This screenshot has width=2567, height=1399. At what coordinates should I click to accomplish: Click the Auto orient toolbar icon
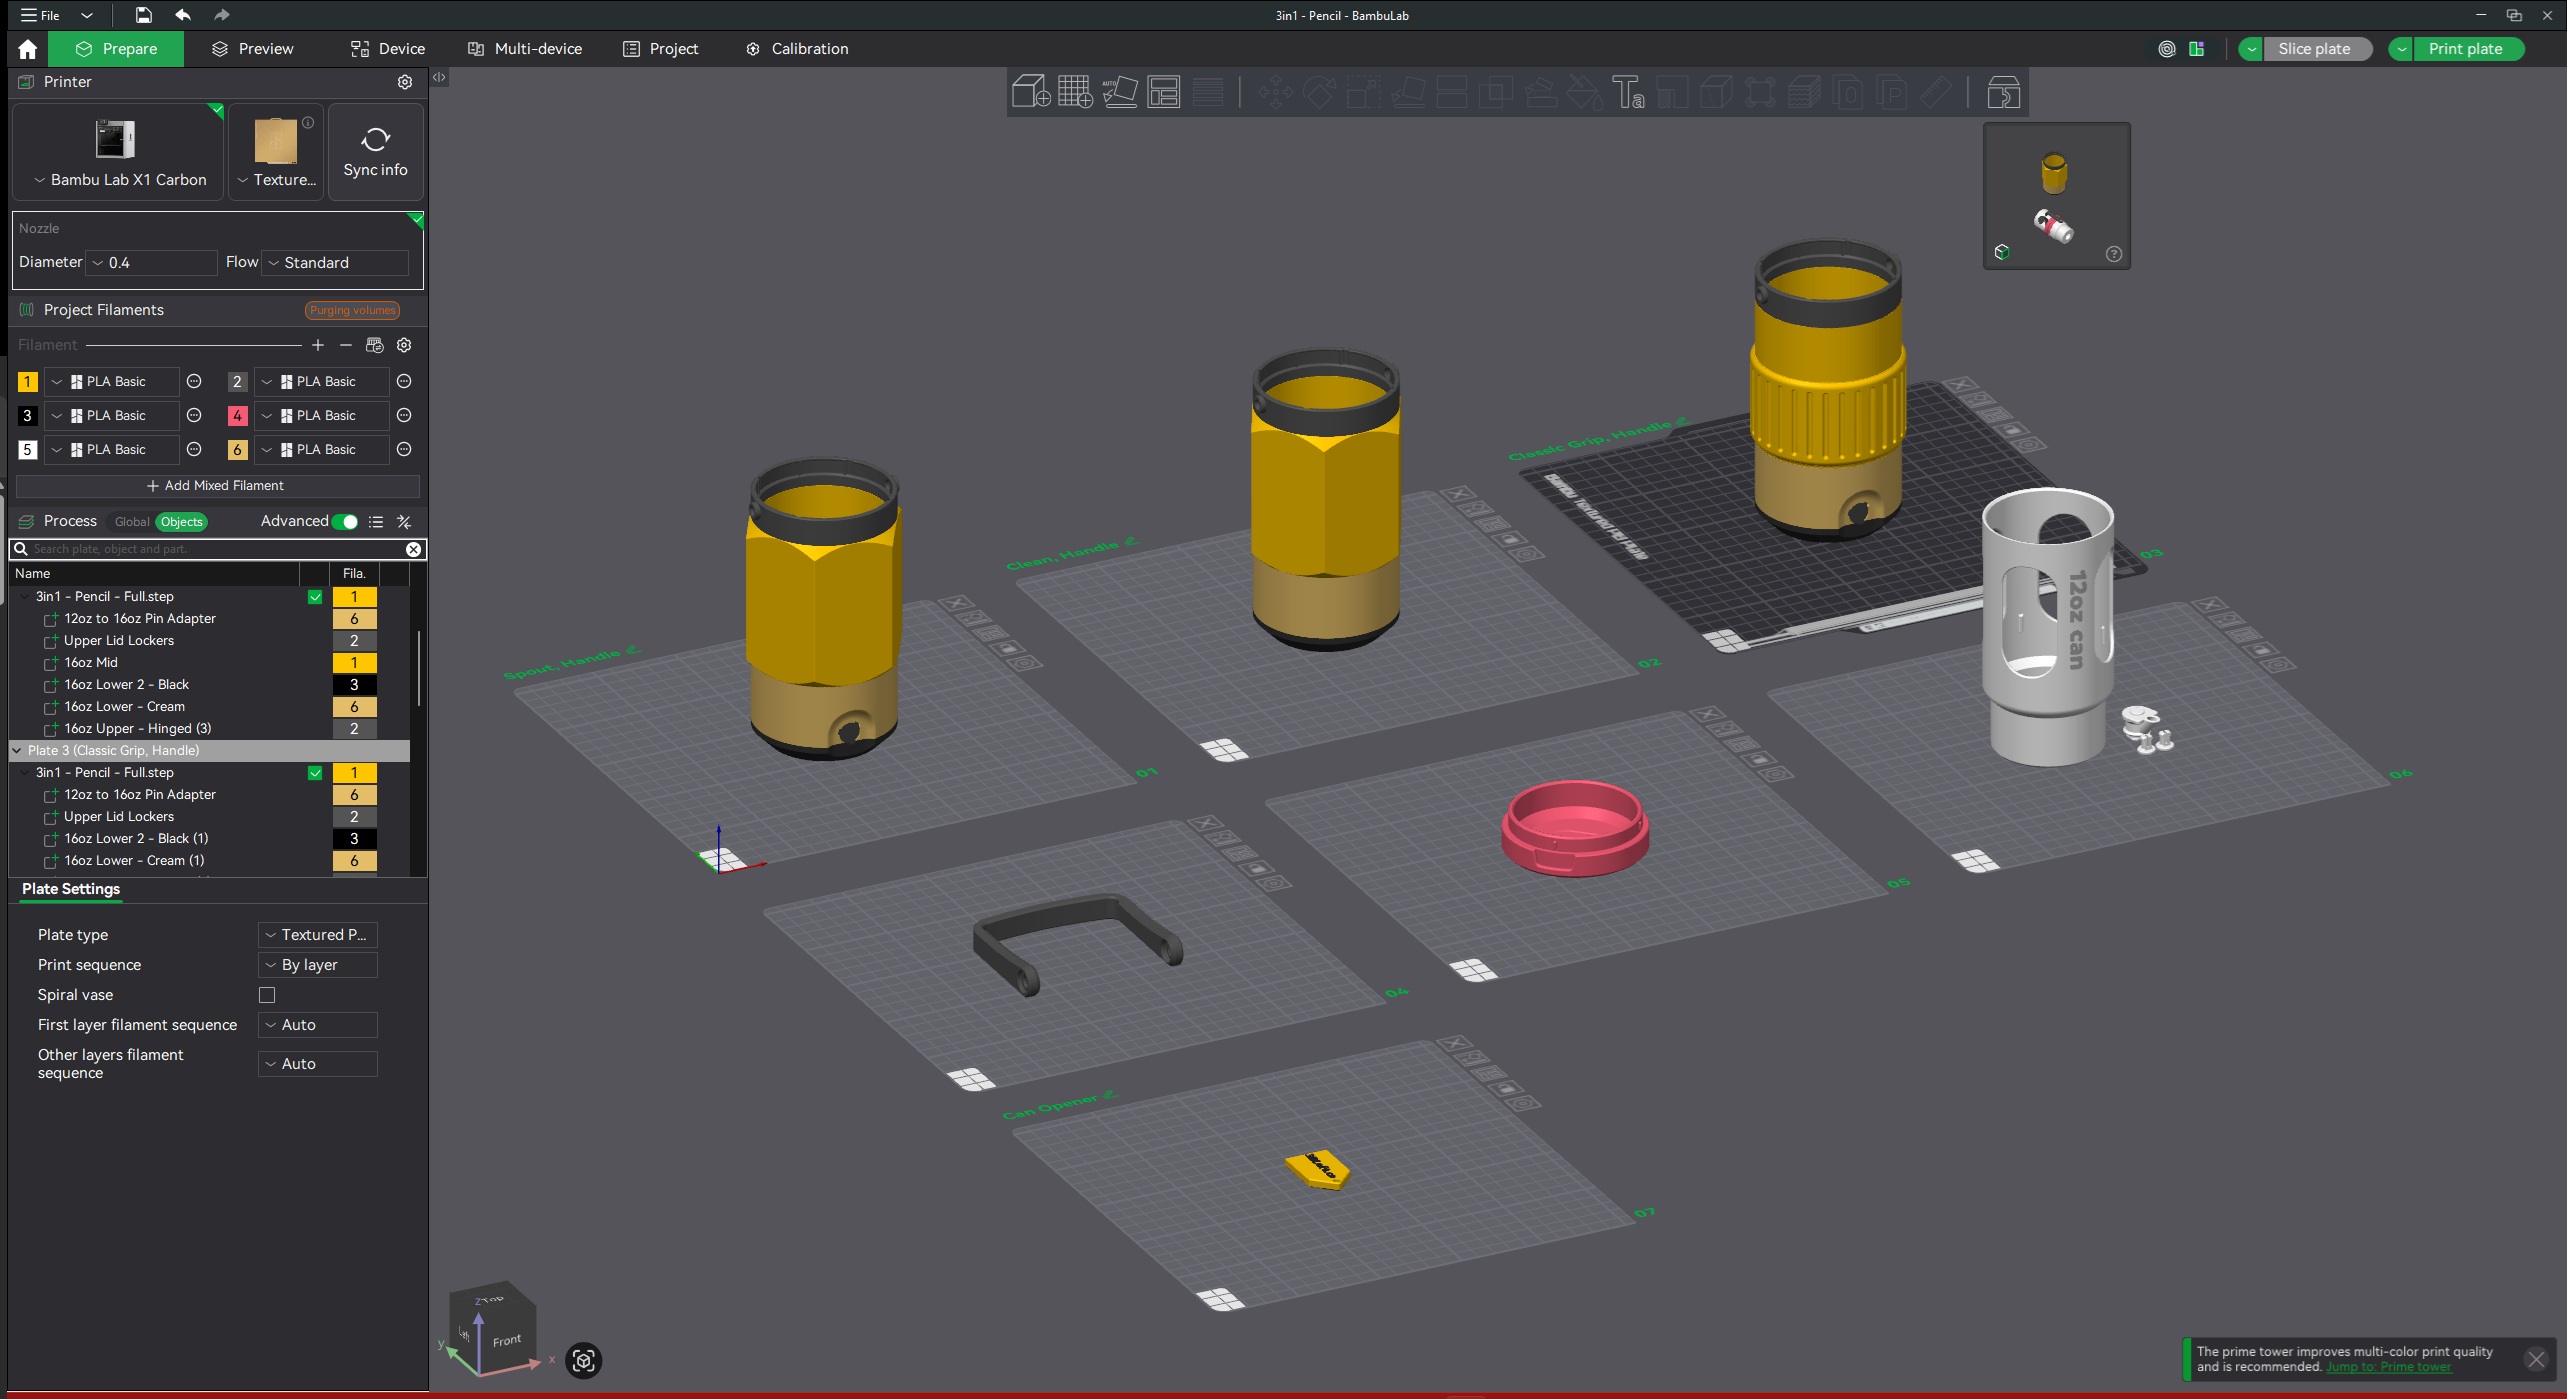tap(1120, 92)
